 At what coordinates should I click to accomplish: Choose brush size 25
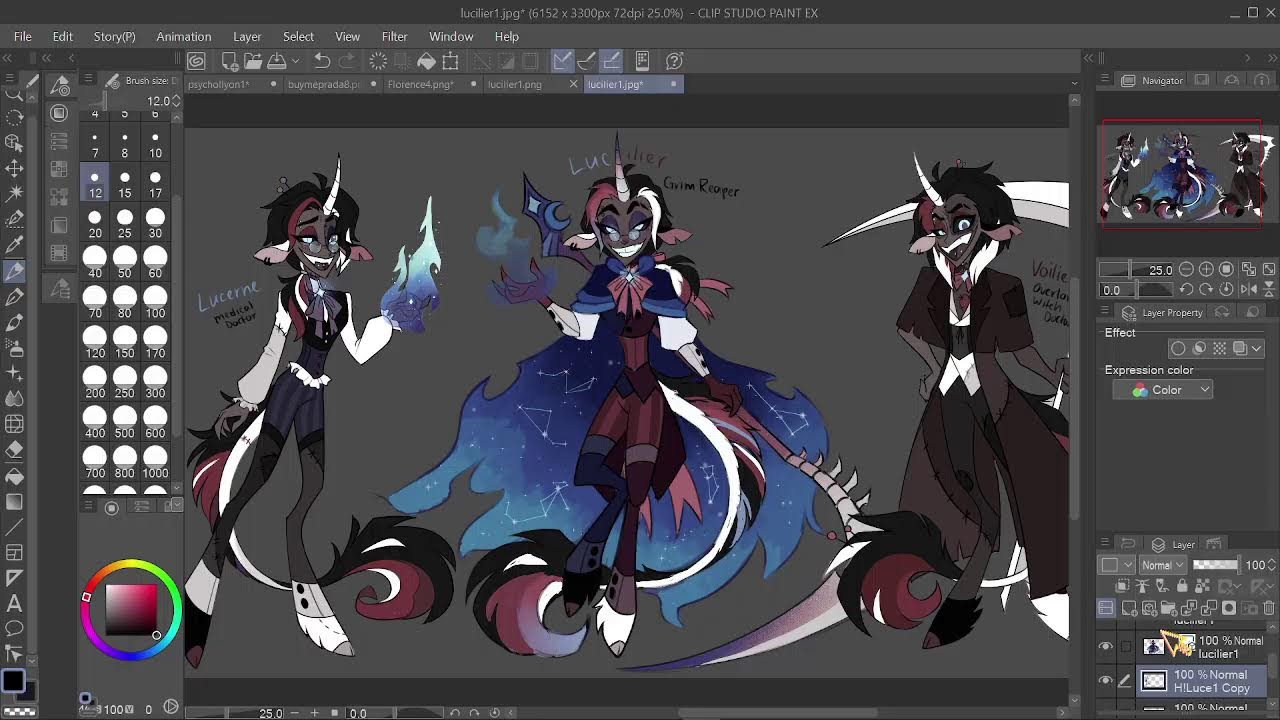(x=125, y=223)
